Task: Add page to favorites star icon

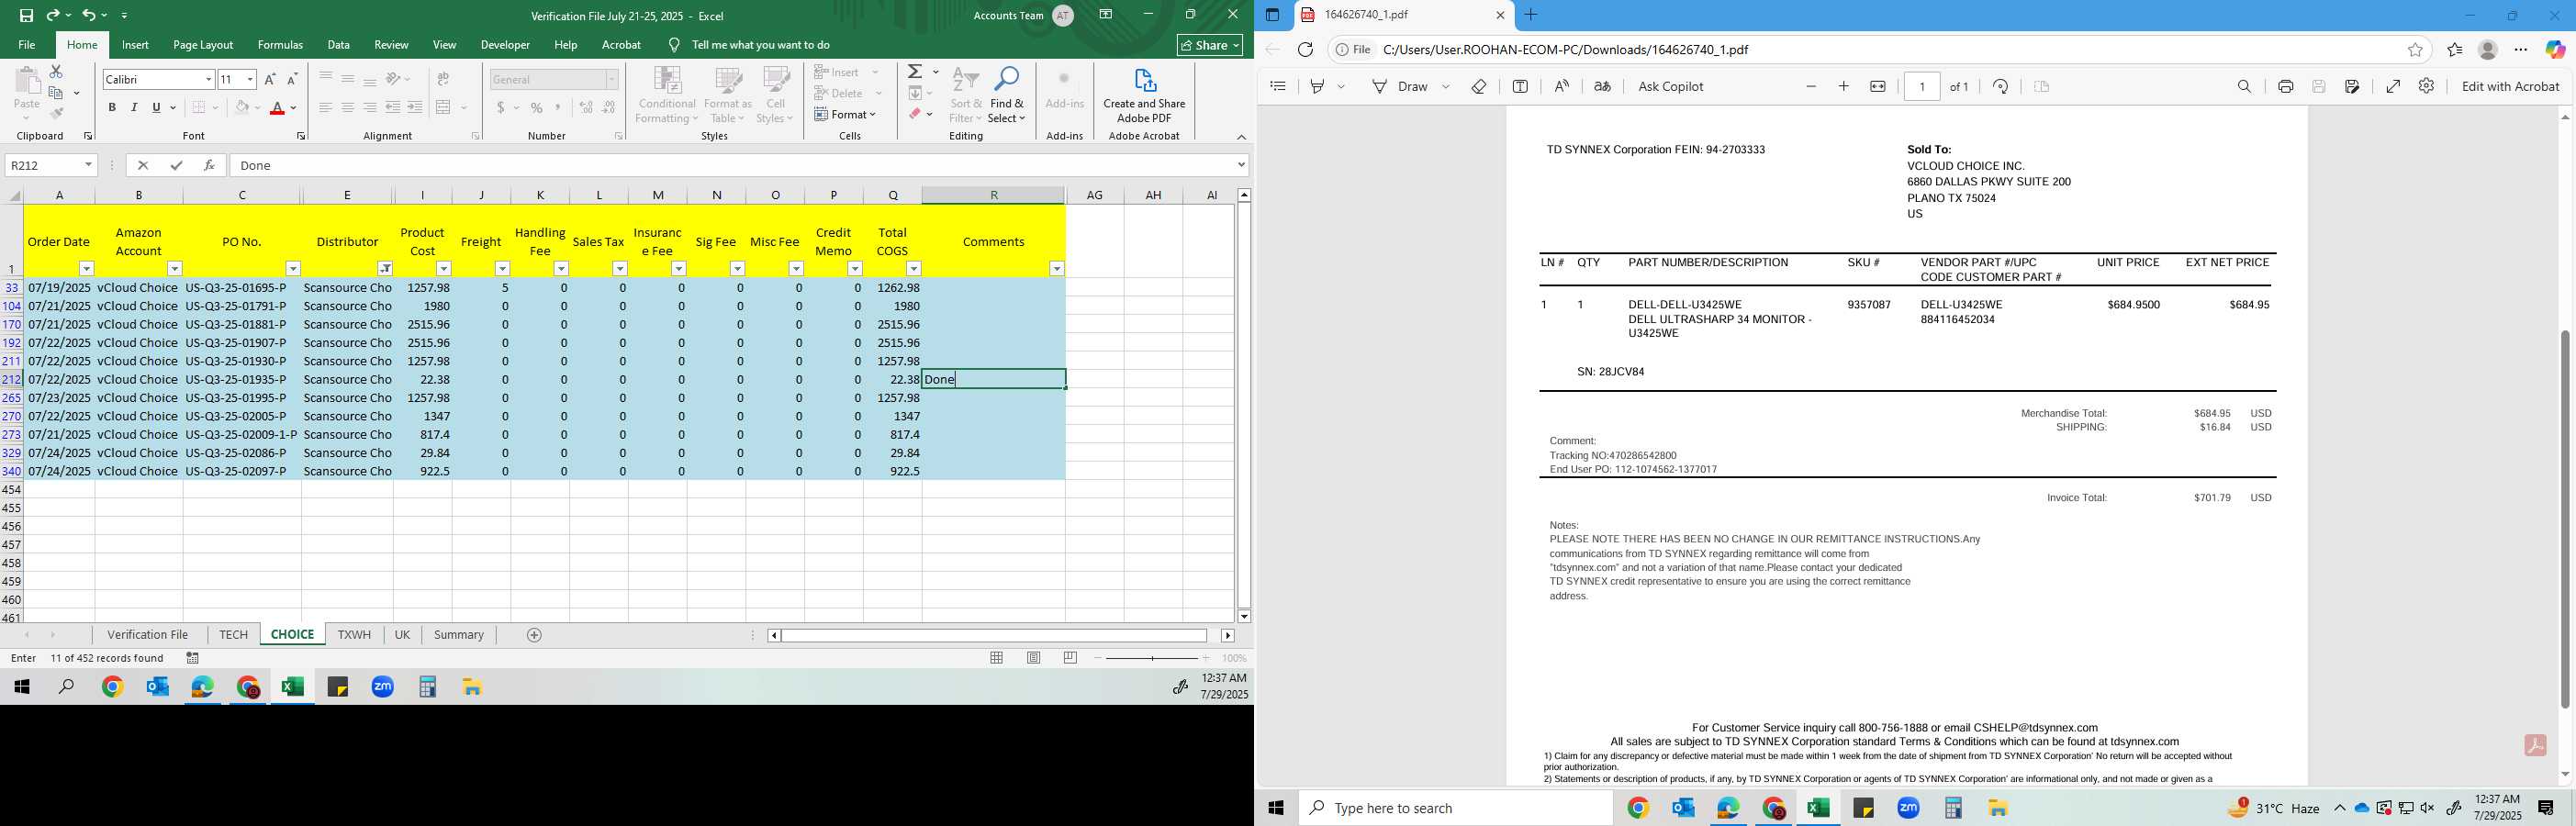Action: coord(2415,50)
